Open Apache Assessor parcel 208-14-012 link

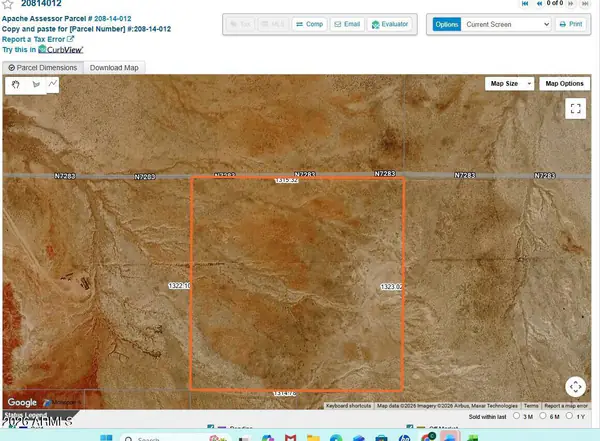tap(112, 18)
